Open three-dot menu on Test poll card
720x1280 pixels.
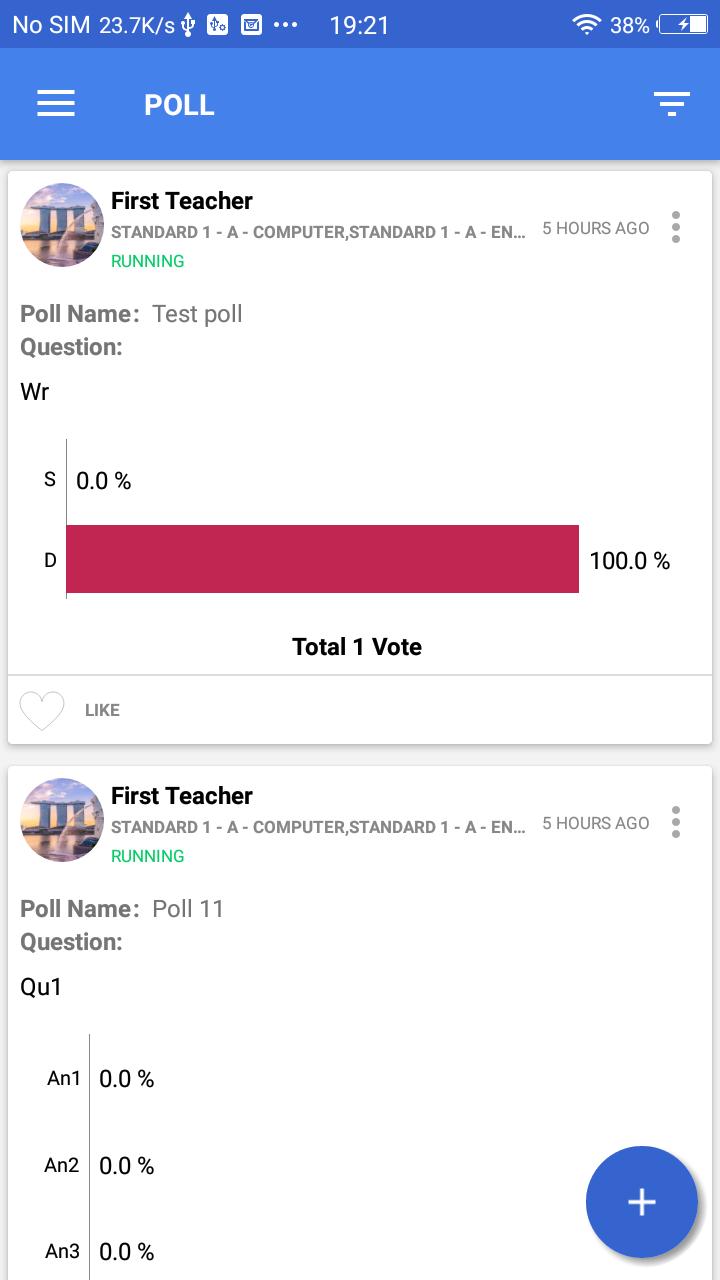[x=676, y=227]
